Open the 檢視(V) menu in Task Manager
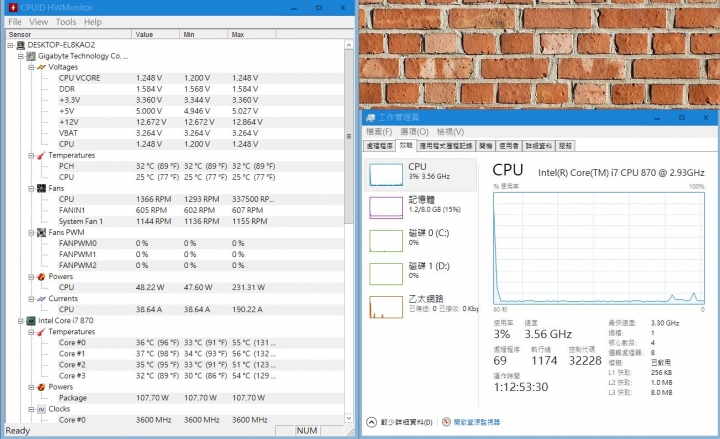Viewport: 720px width, 439px height. [450, 132]
